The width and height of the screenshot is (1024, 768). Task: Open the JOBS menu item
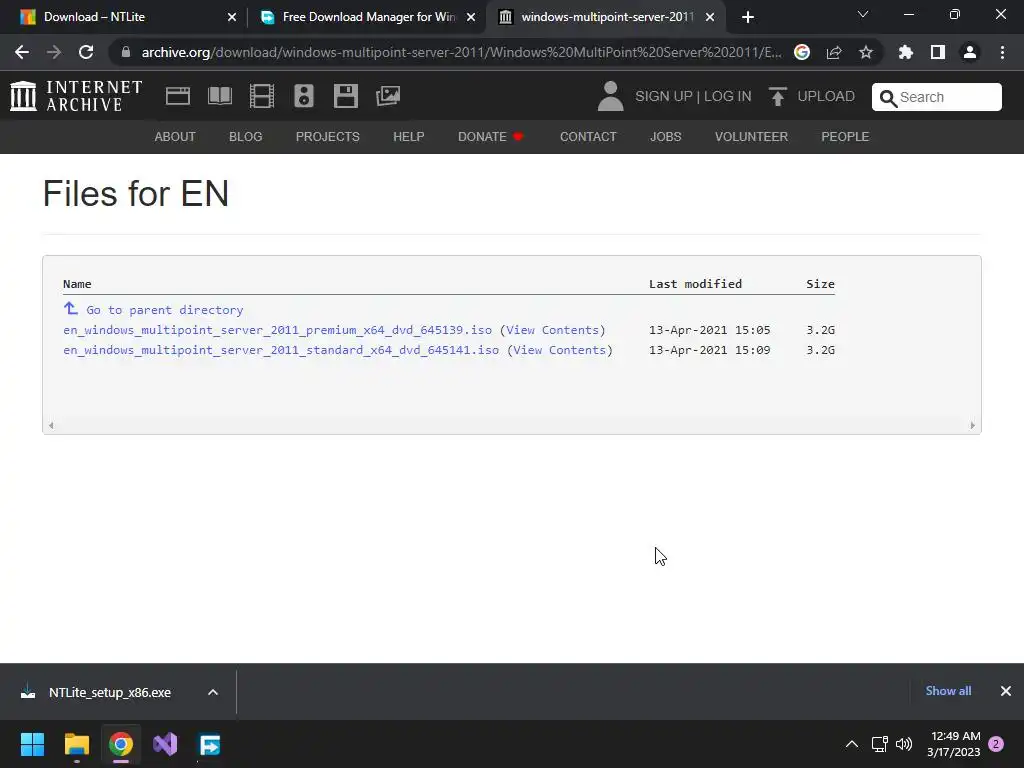[665, 136]
